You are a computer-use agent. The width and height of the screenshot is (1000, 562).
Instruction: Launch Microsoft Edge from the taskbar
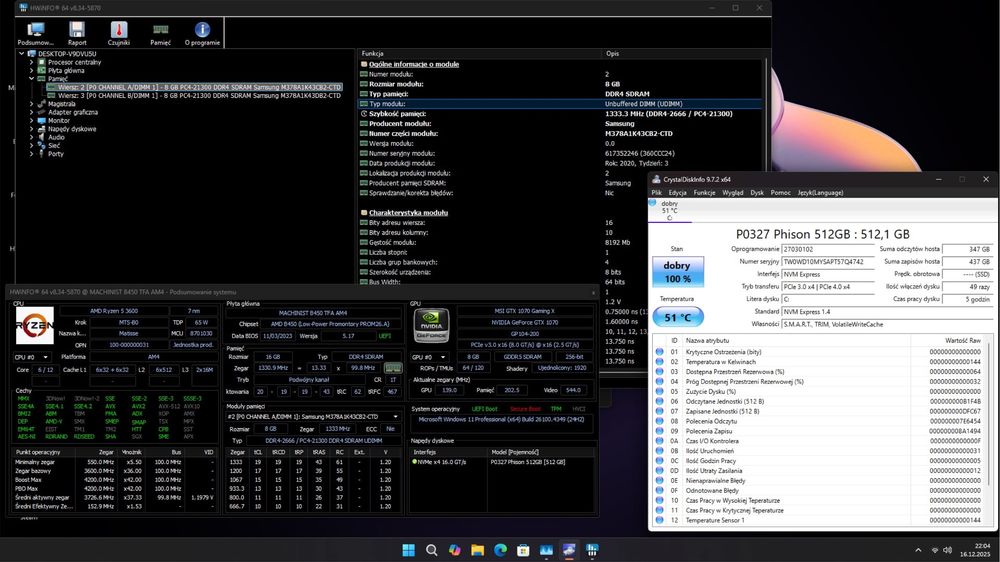pos(500,550)
